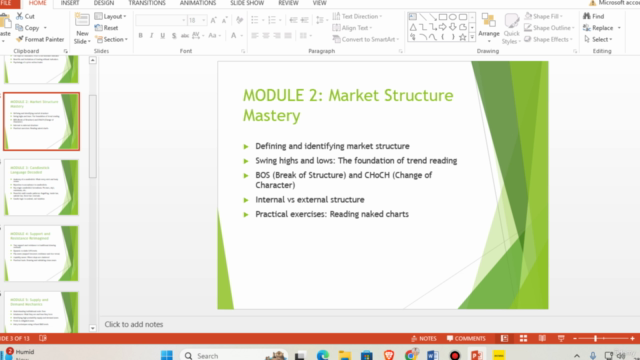Increase the list indent level
The height and width of the screenshot is (360, 640).
click(304, 20)
